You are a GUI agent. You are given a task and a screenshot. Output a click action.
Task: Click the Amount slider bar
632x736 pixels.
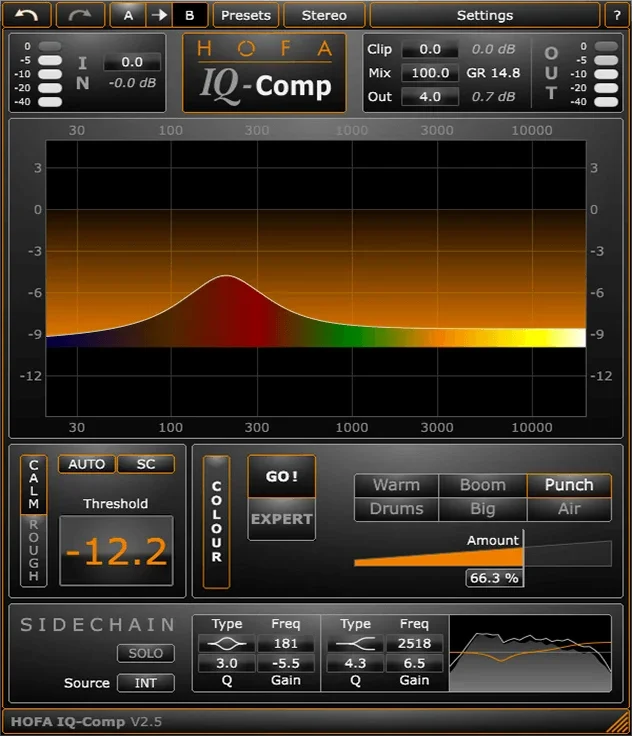click(x=483, y=554)
